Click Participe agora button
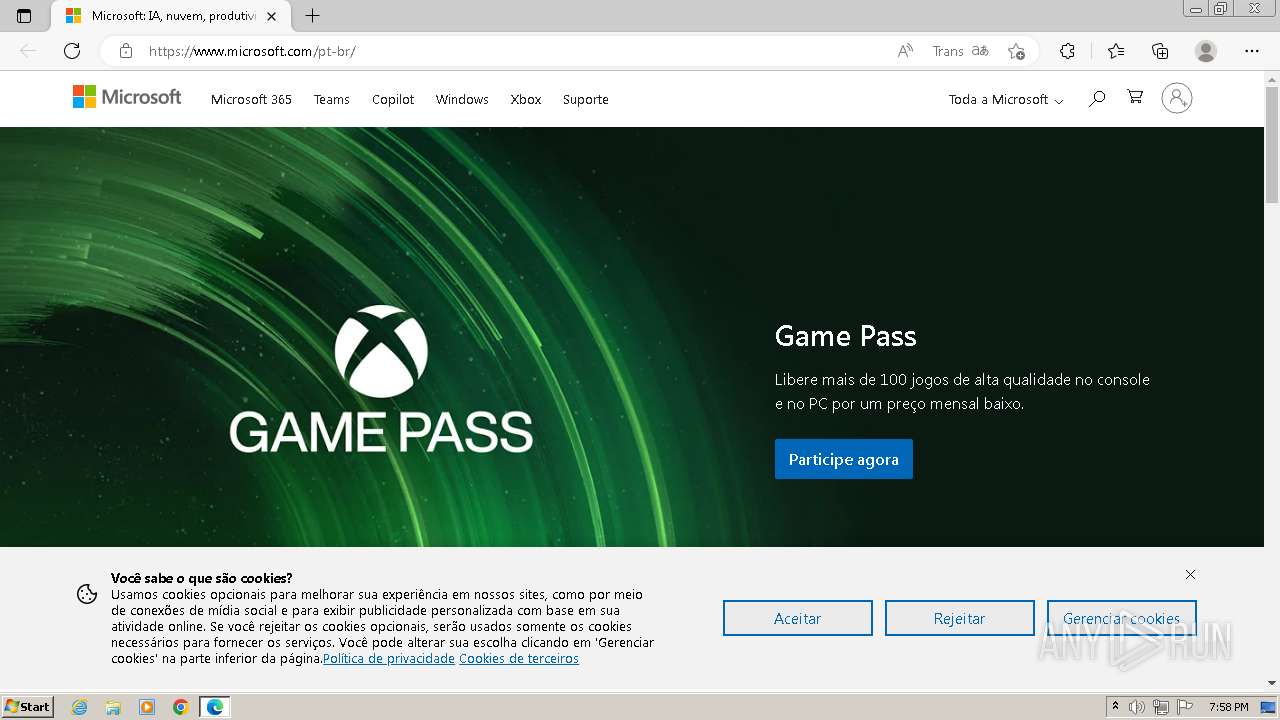1280x720 pixels. (x=843, y=459)
